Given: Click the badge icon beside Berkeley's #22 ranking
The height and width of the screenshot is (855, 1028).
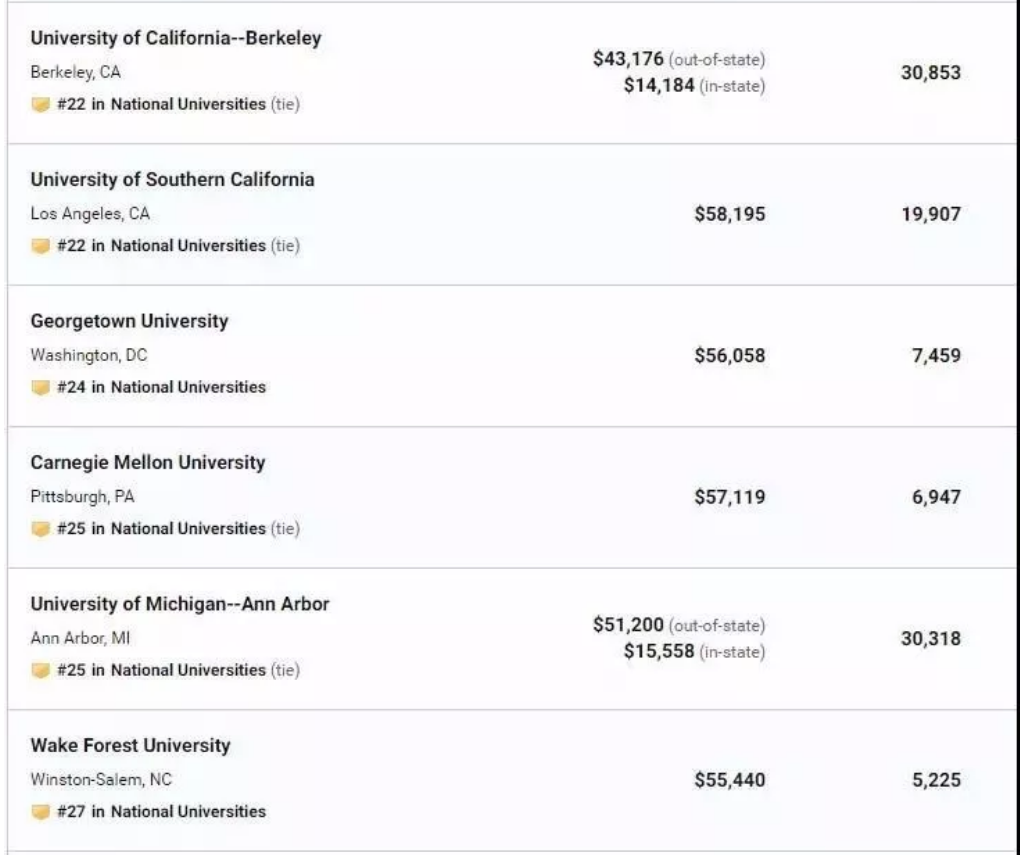Looking at the screenshot, I should click(41, 105).
